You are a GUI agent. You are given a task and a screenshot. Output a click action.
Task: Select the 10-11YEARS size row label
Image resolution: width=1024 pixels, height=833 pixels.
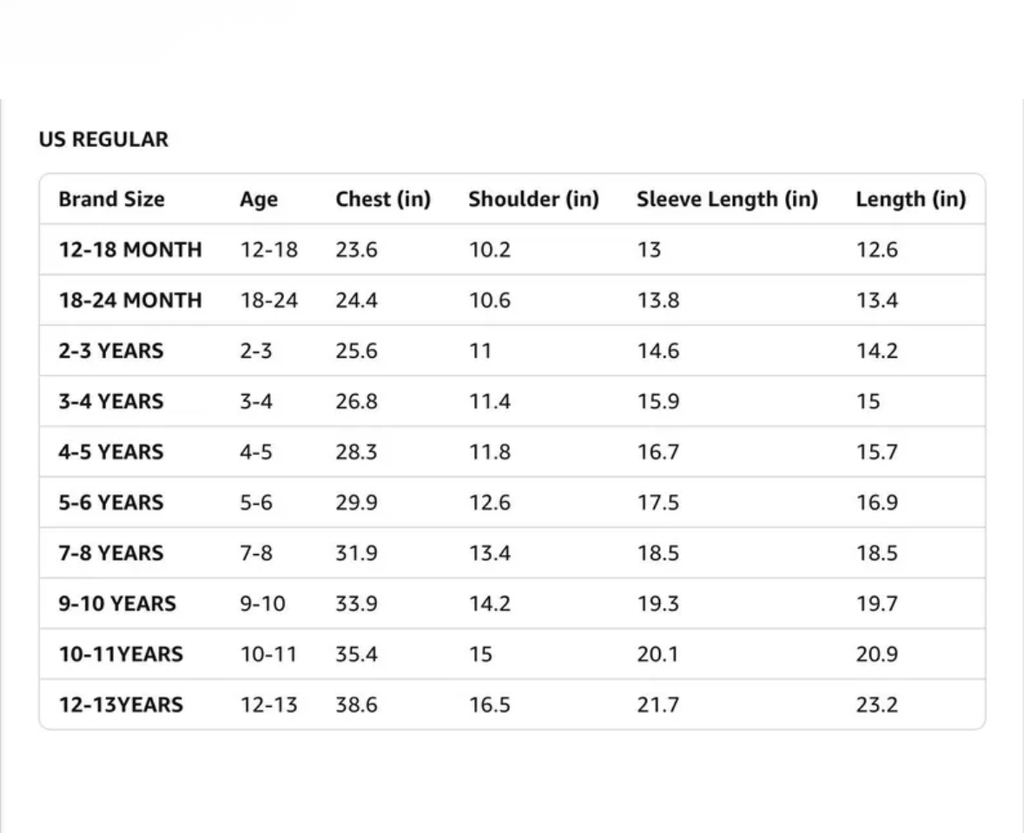point(121,655)
